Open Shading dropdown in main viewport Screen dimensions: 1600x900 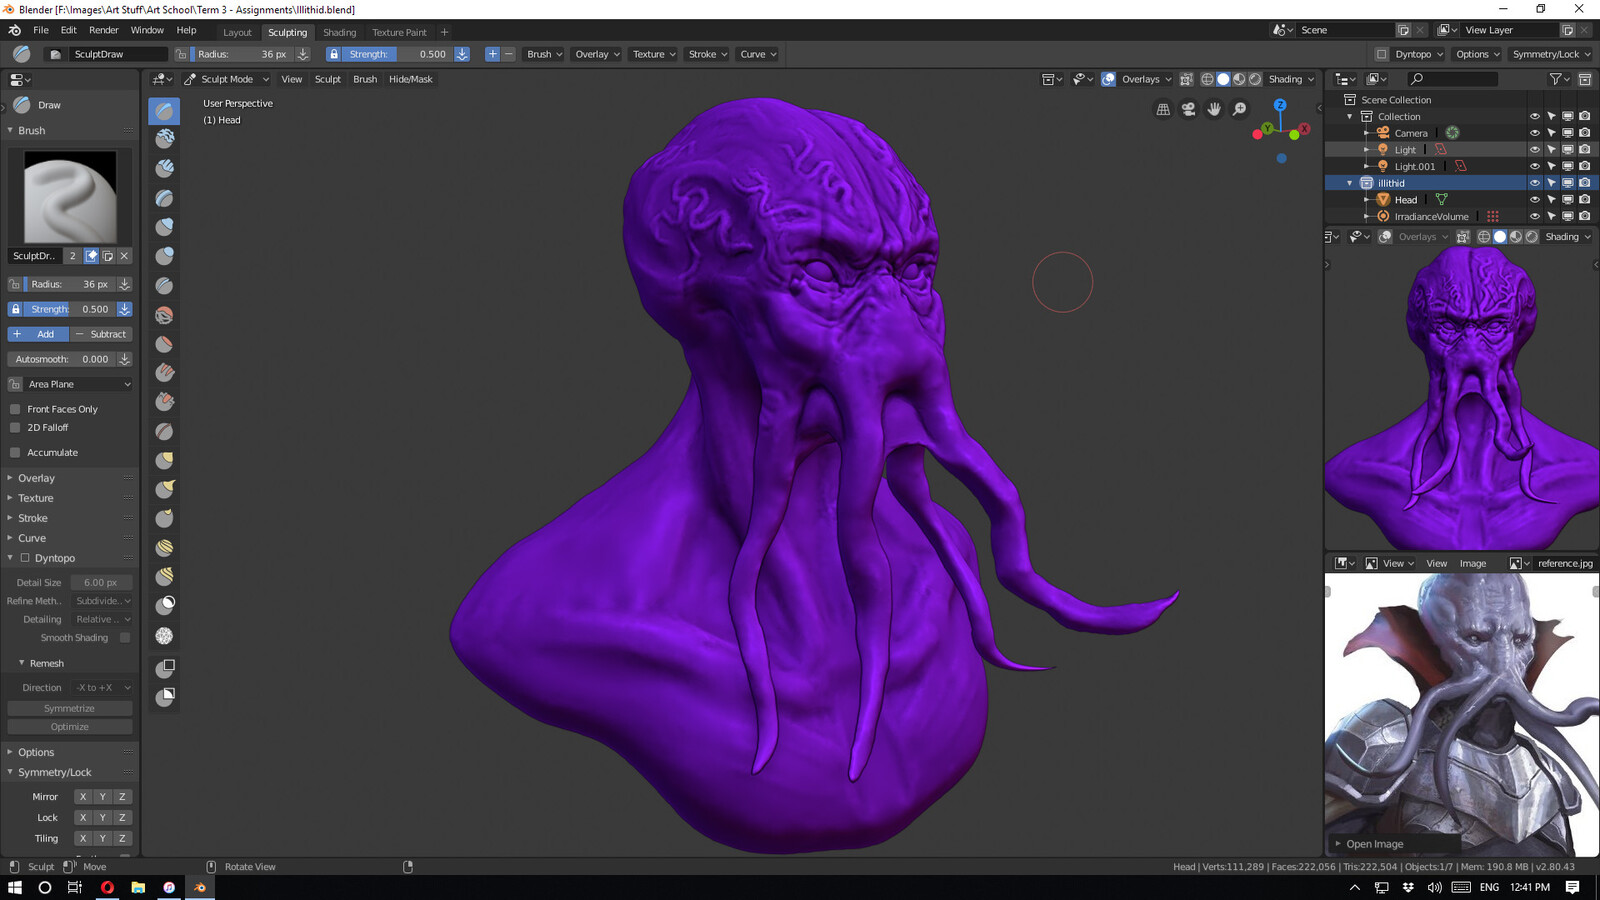[1291, 79]
